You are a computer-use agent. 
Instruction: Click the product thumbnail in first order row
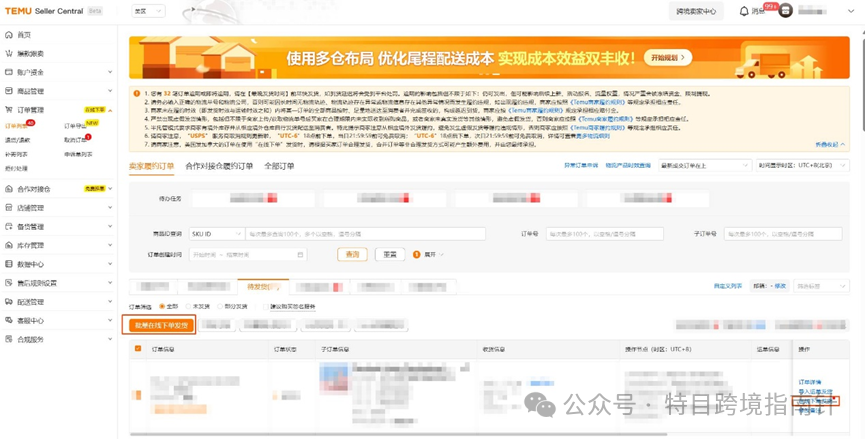coord(333,377)
